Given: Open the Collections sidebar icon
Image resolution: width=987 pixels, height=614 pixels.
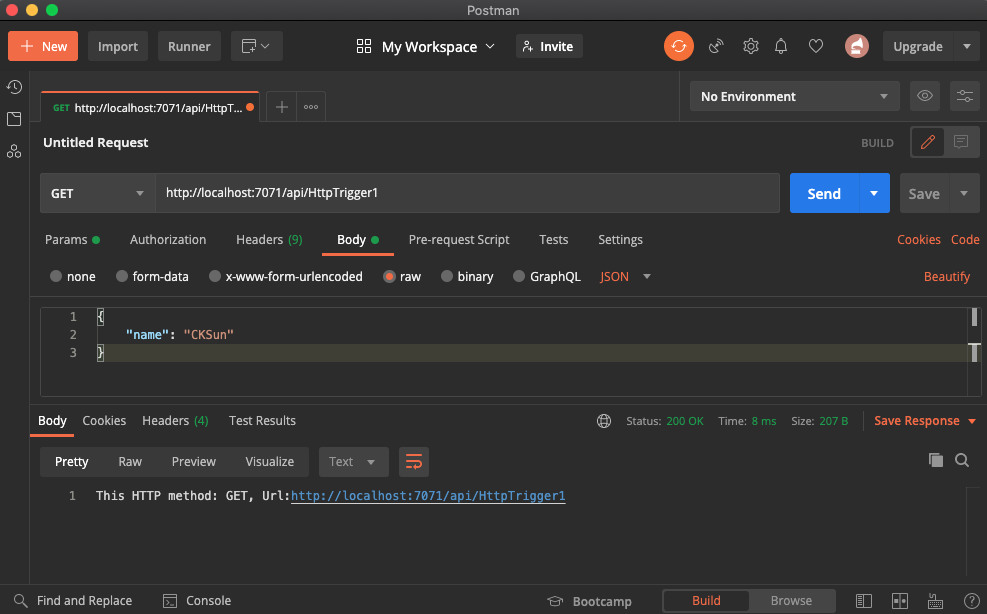Looking at the screenshot, I should (14, 119).
